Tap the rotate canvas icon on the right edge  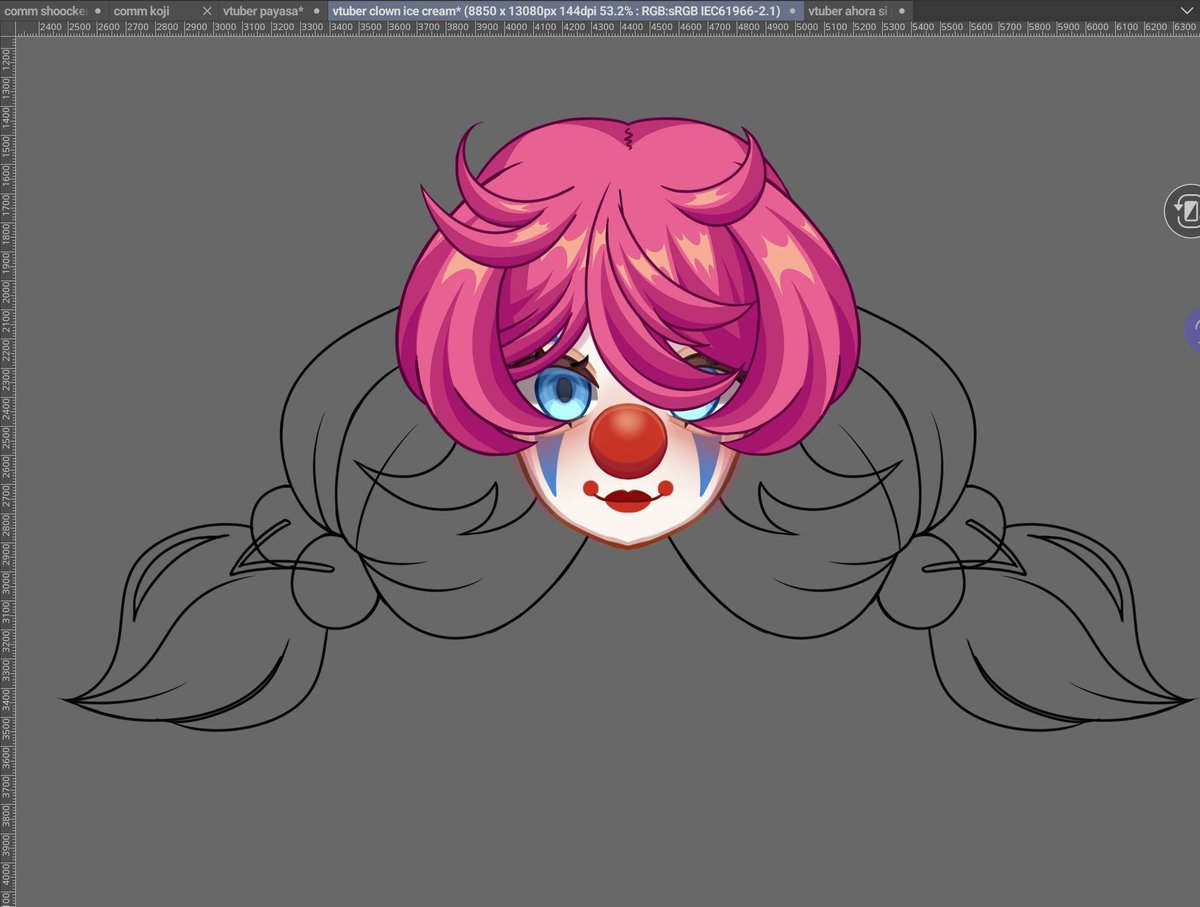[1184, 210]
